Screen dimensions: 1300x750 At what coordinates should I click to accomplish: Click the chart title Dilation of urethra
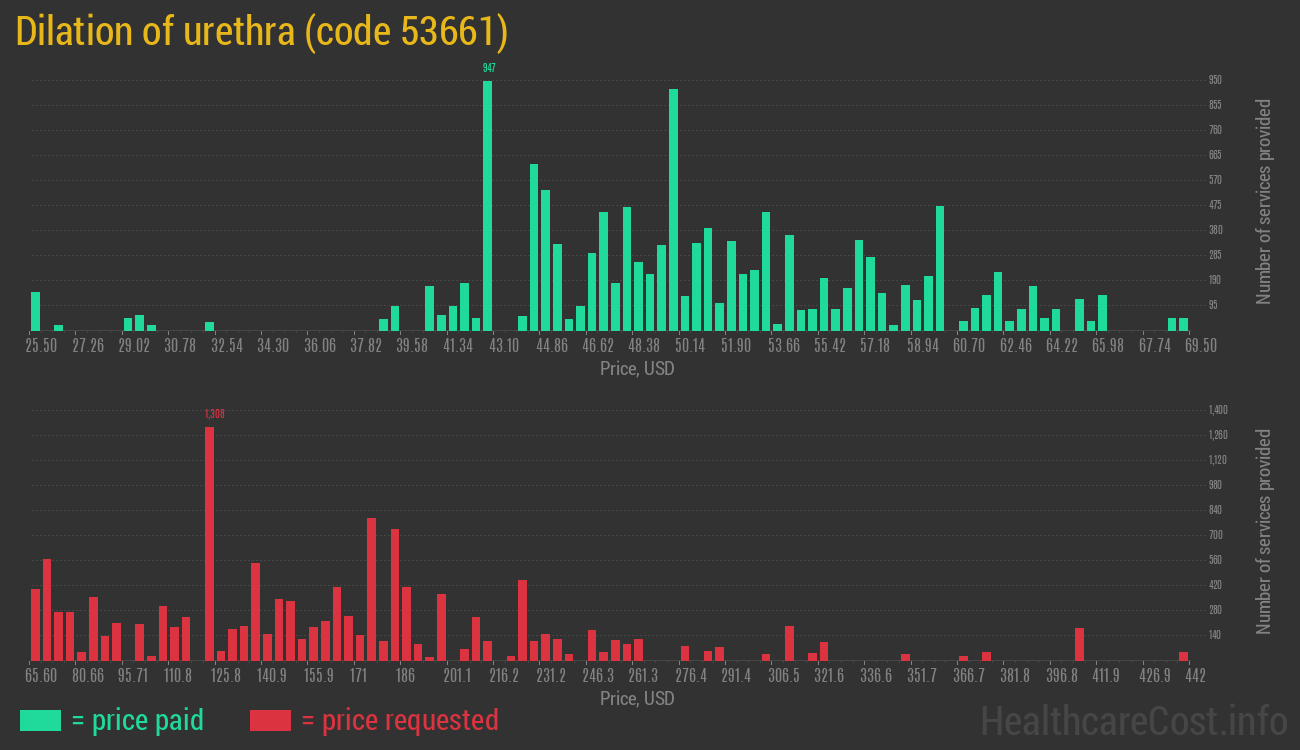[x=262, y=32]
